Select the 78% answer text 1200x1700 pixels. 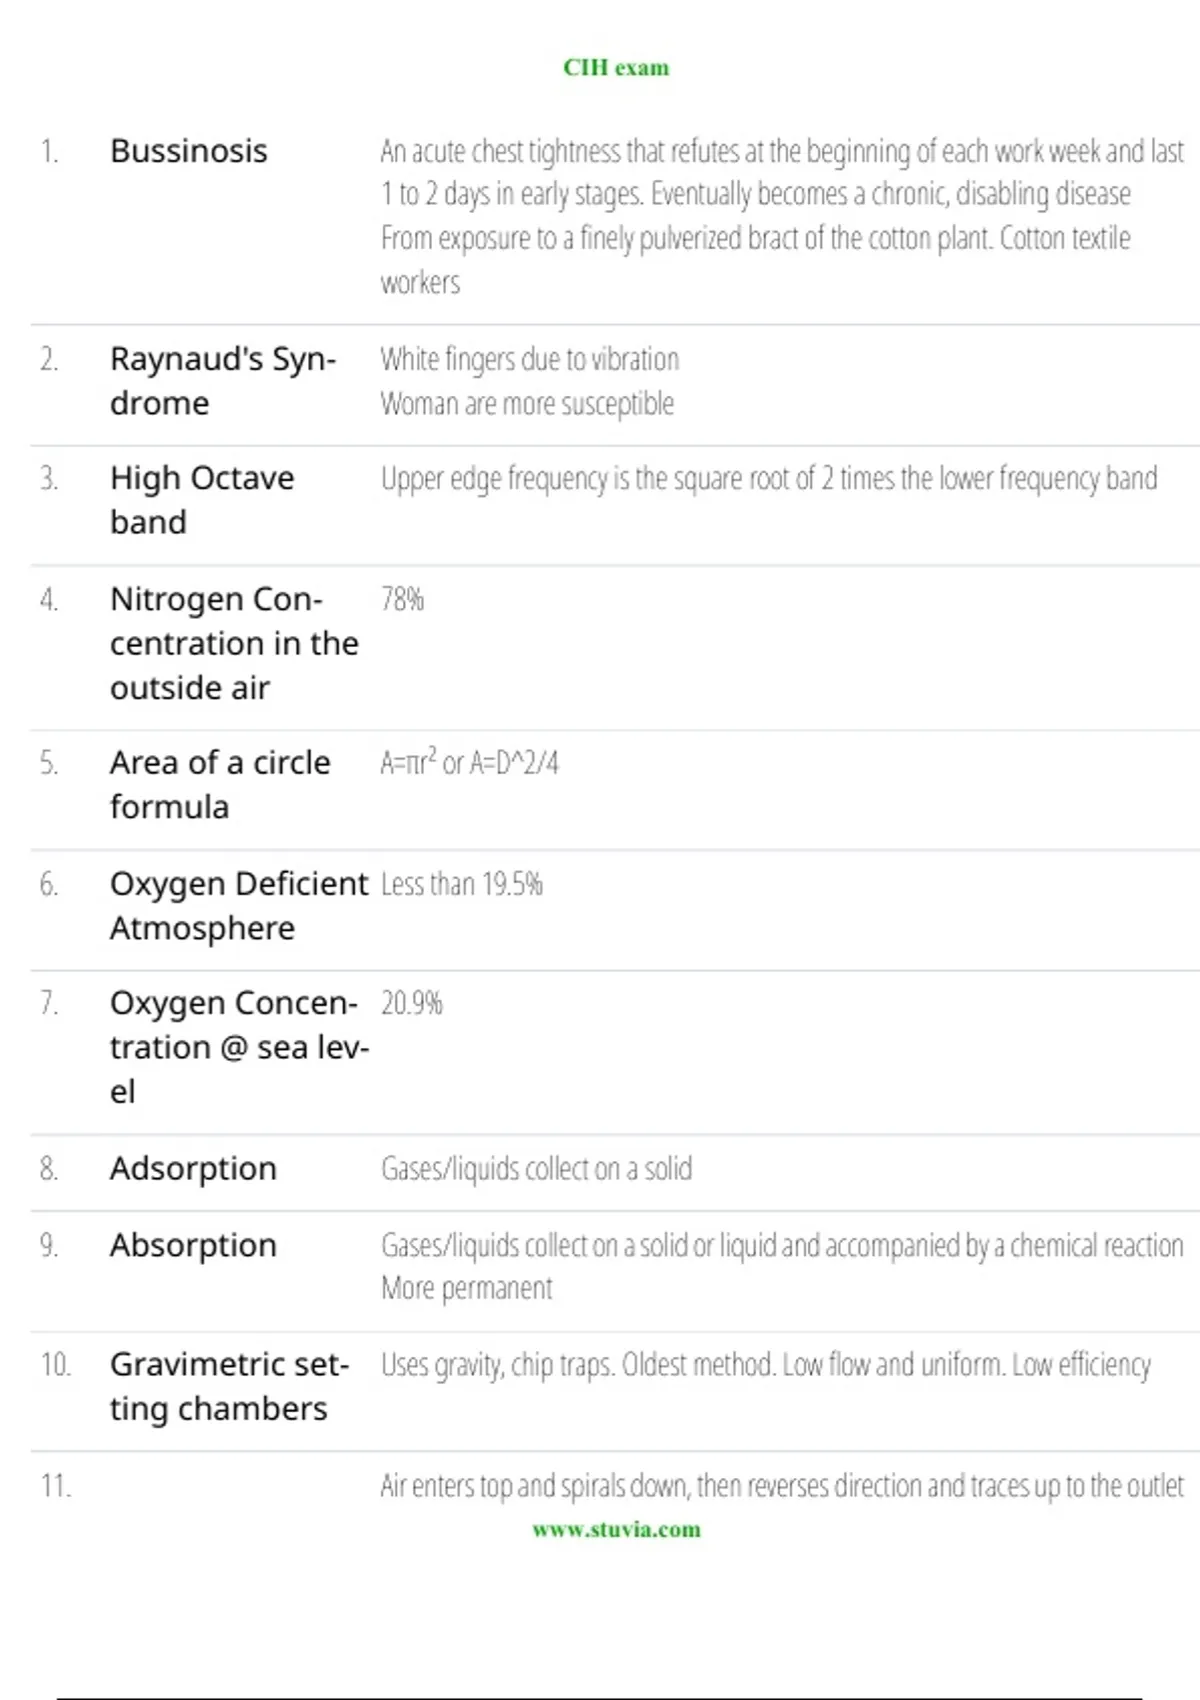(x=402, y=599)
